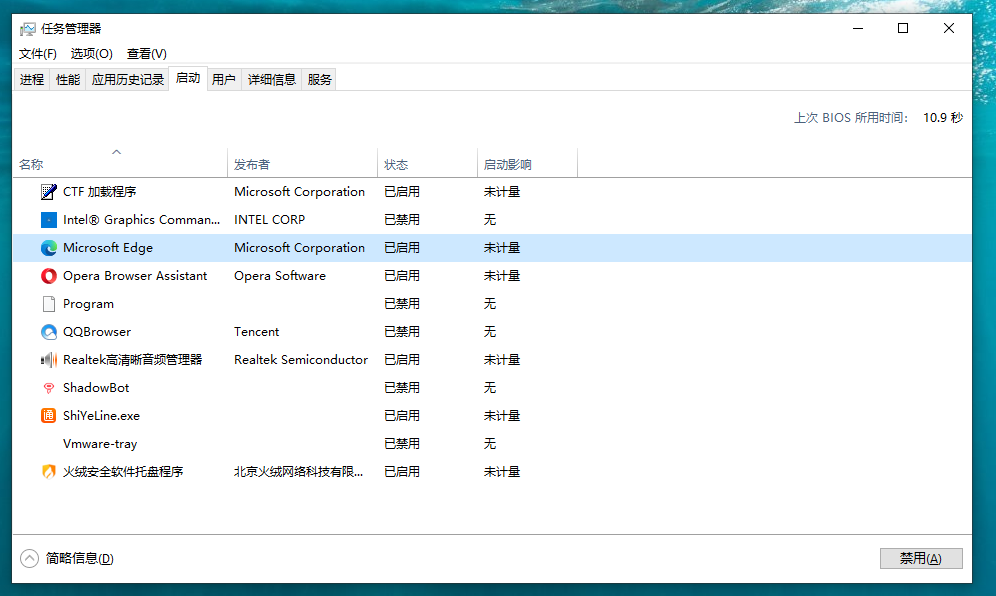This screenshot has width=996, height=596.
Task: Click the Intel Graphics Command blue icon
Action: point(48,220)
